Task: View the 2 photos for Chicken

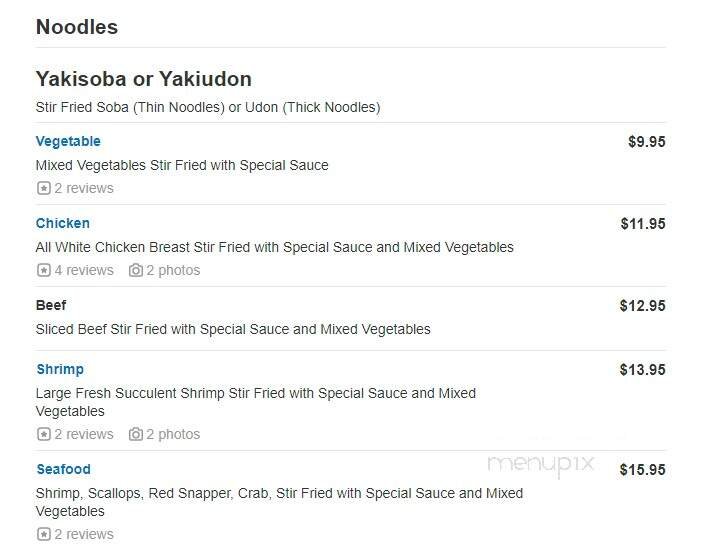Action: coord(173,270)
